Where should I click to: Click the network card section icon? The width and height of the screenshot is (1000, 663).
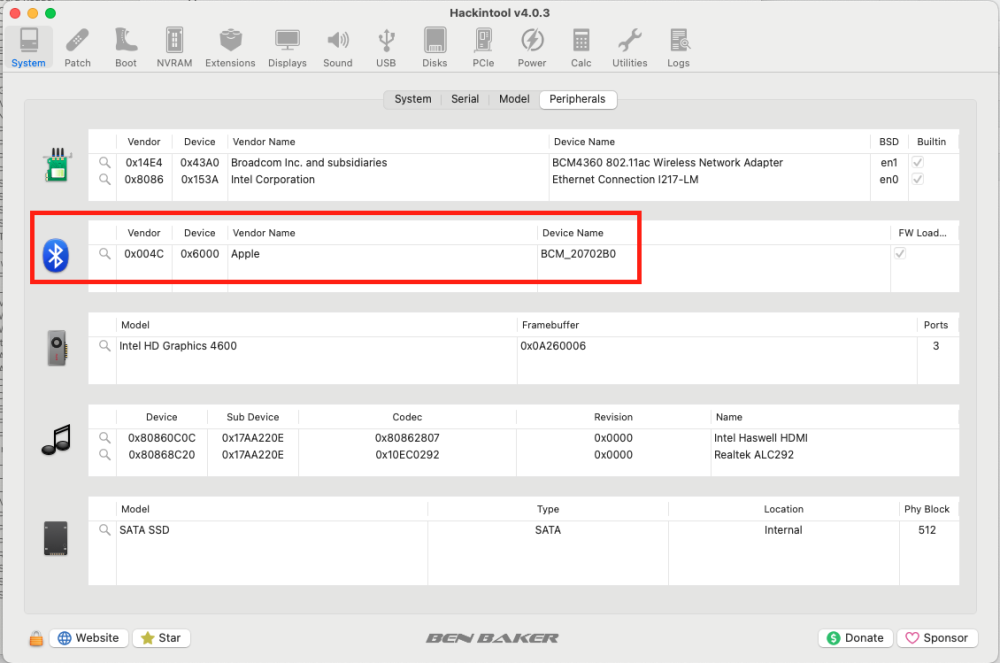tap(57, 164)
